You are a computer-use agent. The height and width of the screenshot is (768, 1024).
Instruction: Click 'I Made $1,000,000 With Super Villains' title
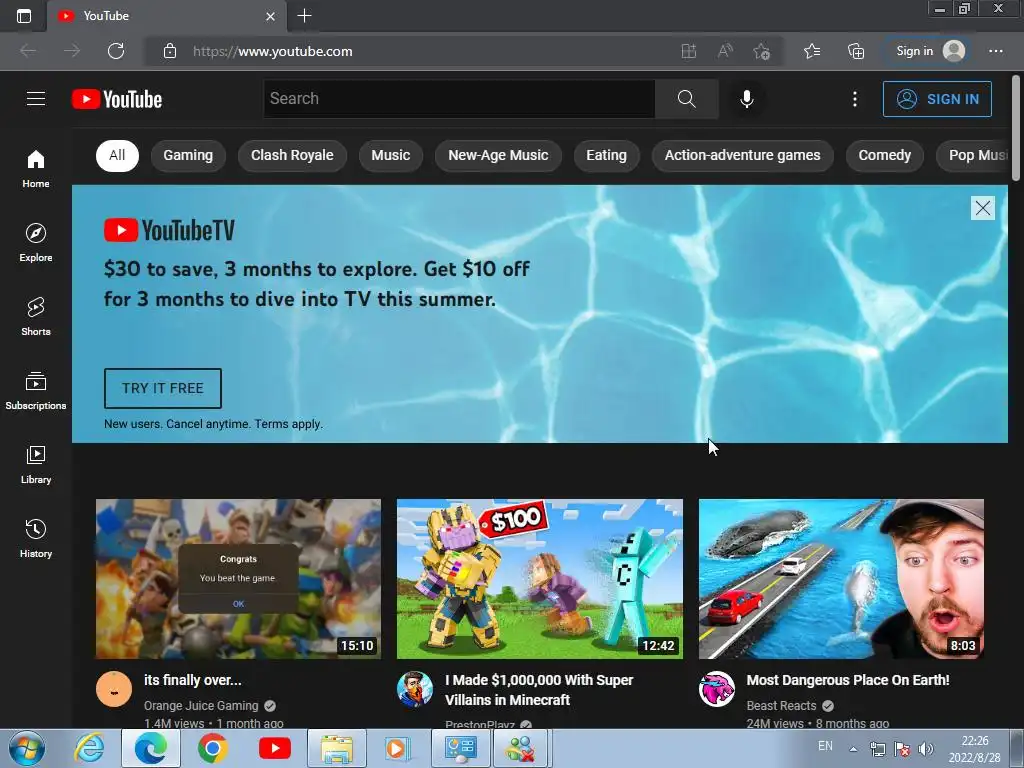[x=539, y=690]
